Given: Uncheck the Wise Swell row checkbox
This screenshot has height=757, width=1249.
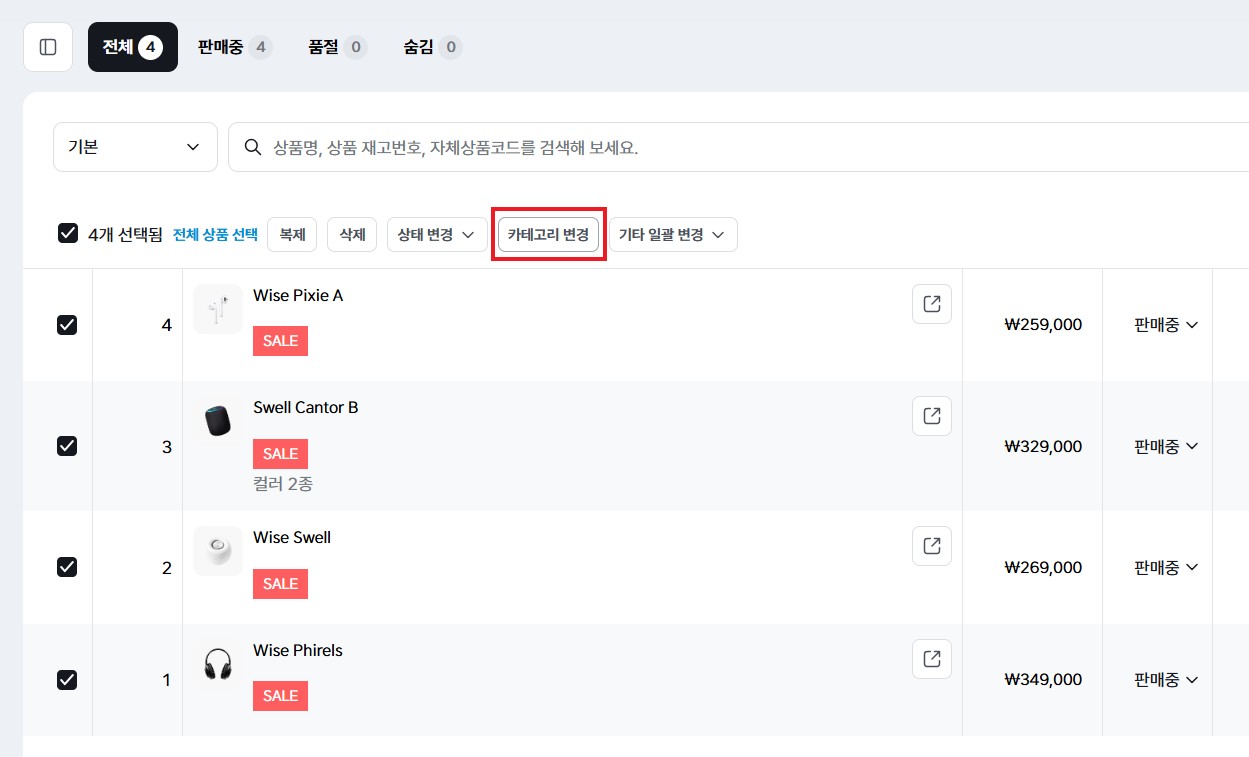Looking at the screenshot, I should pos(67,567).
